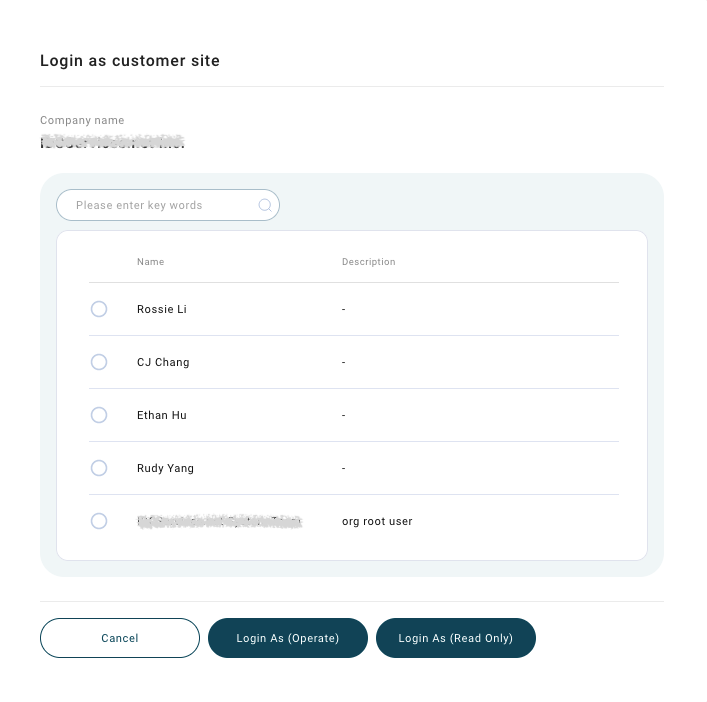This screenshot has height=702, width=707.
Task: Click the Ethan Hu name text
Action: pos(162,415)
